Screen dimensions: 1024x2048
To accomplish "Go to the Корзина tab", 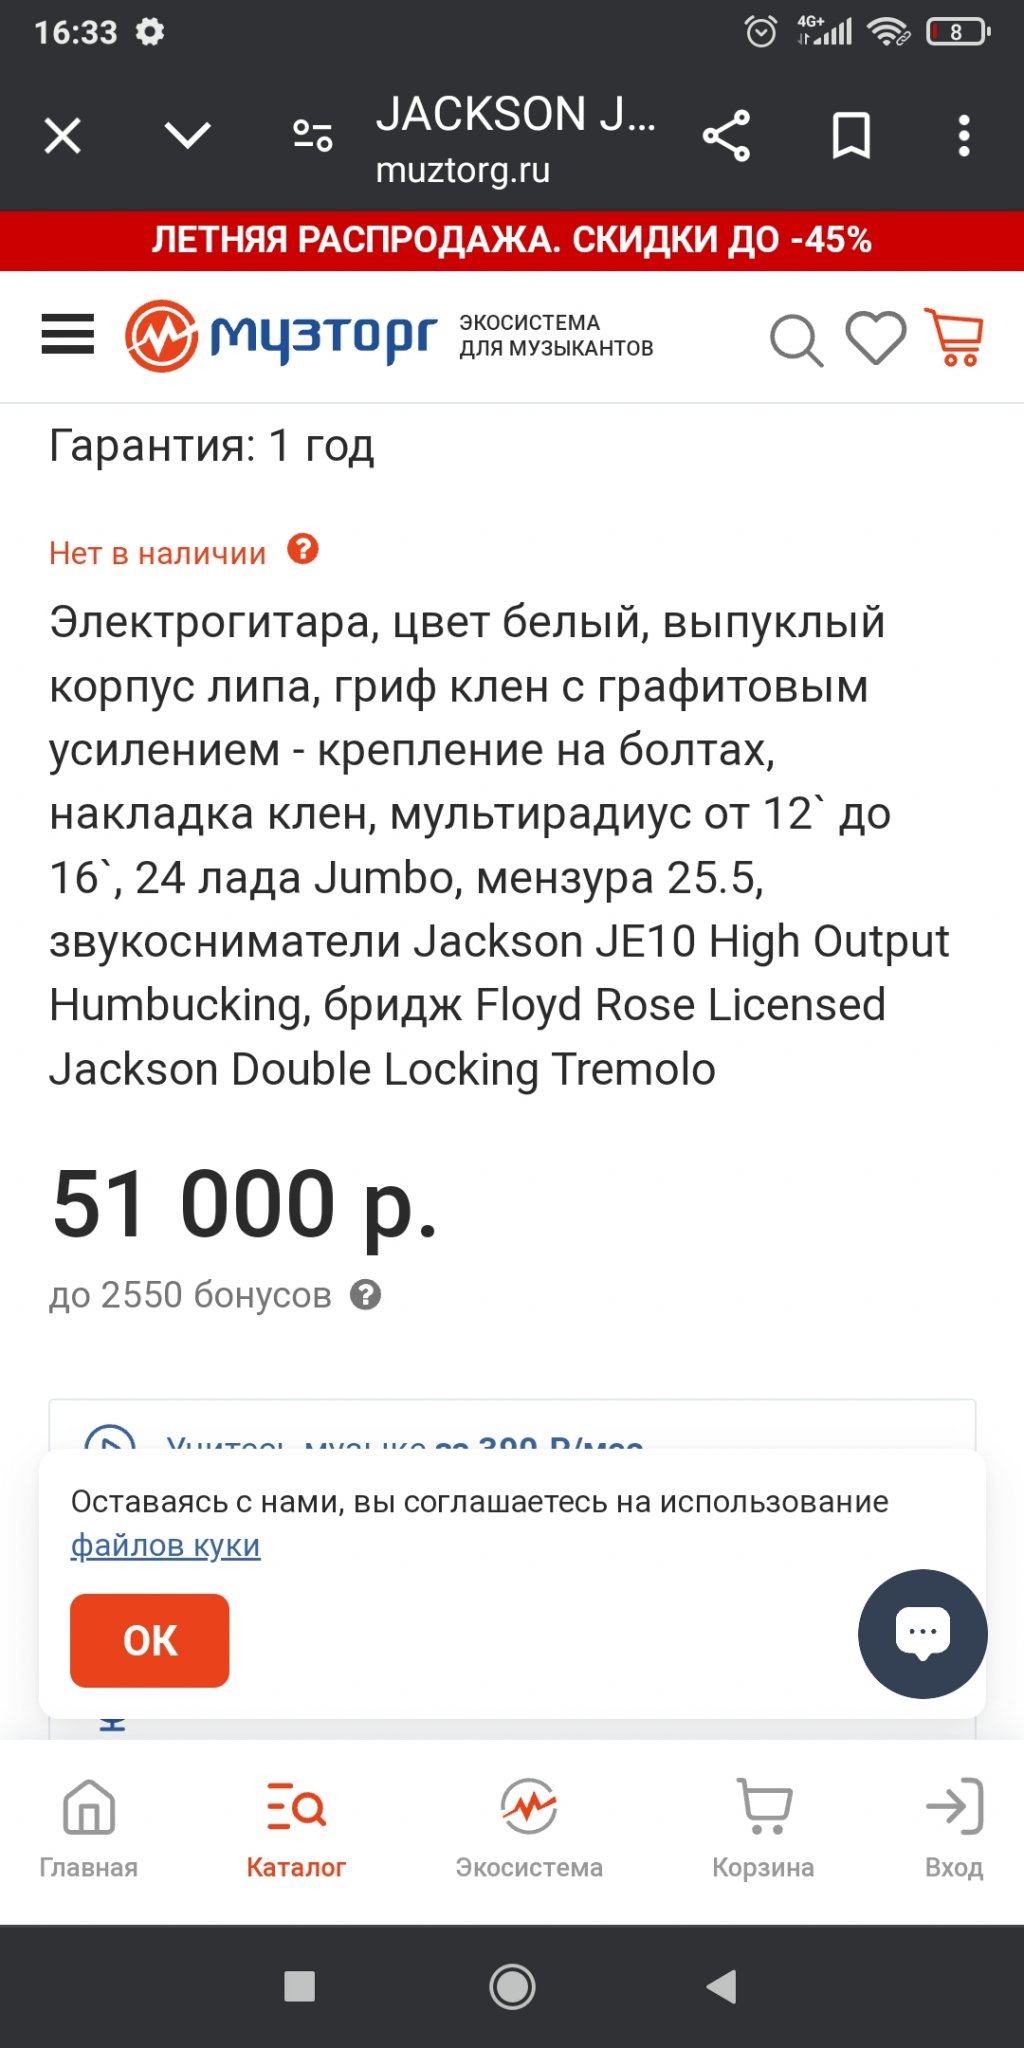I will pos(763,1830).
